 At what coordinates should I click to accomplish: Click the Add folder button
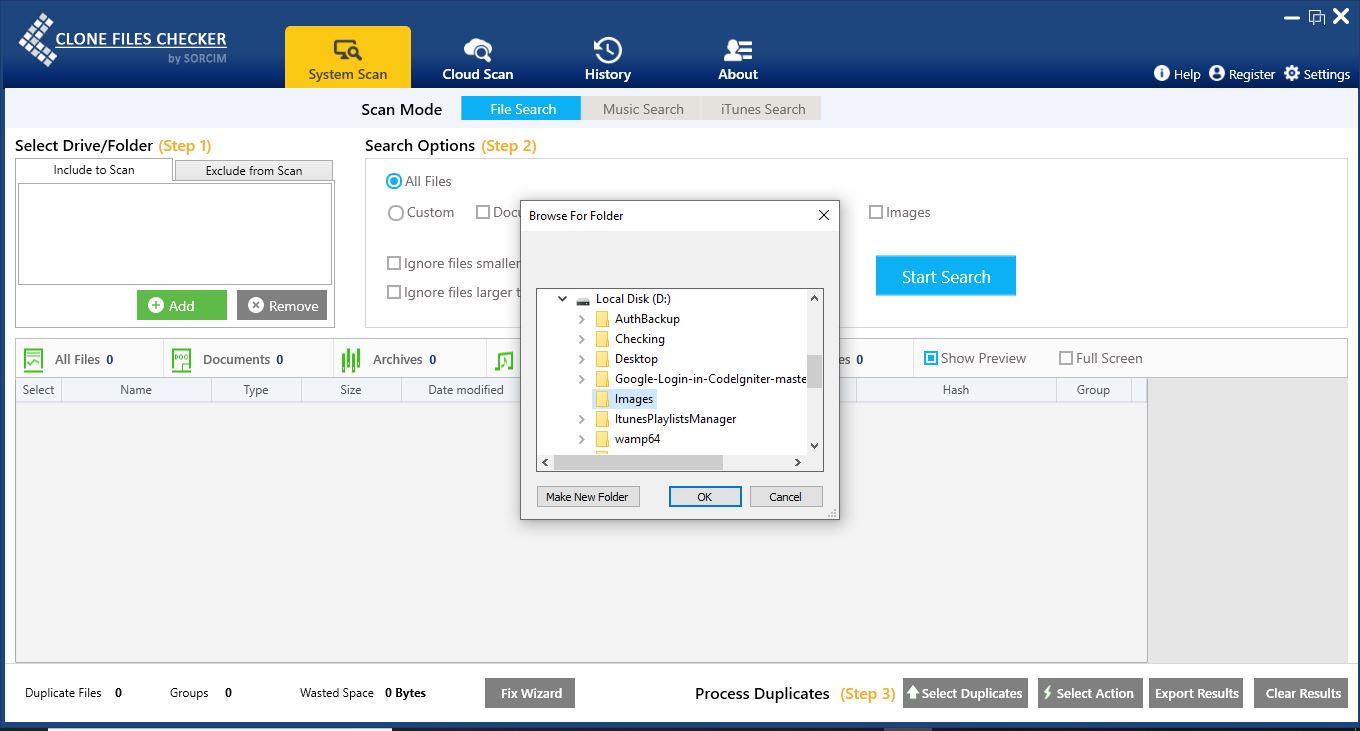point(181,305)
